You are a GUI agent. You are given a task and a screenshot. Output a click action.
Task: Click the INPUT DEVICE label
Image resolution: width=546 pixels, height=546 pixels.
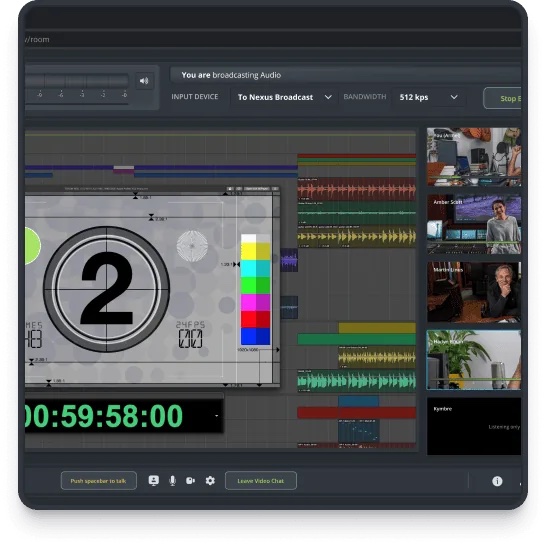tap(195, 97)
